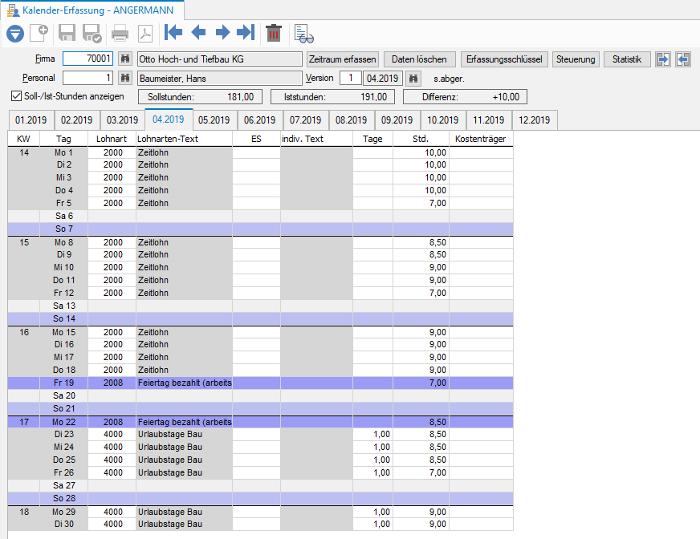This screenshot has height=539, width=700.
Task: Click the Lohnart 4000 for Mo 29
Action: [113, 512]
